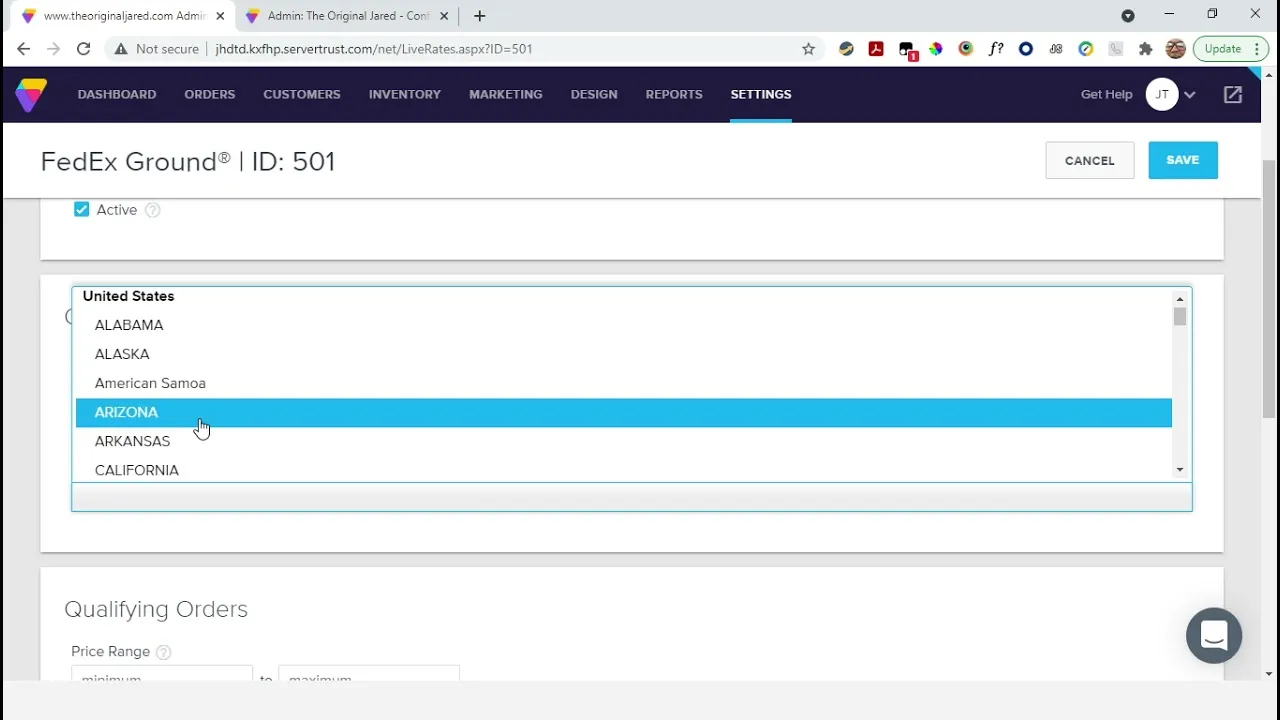Open the extension with red badge 1
This screenshot has height=720, width=1280.
pyautogui.click(x=907, y=50)
